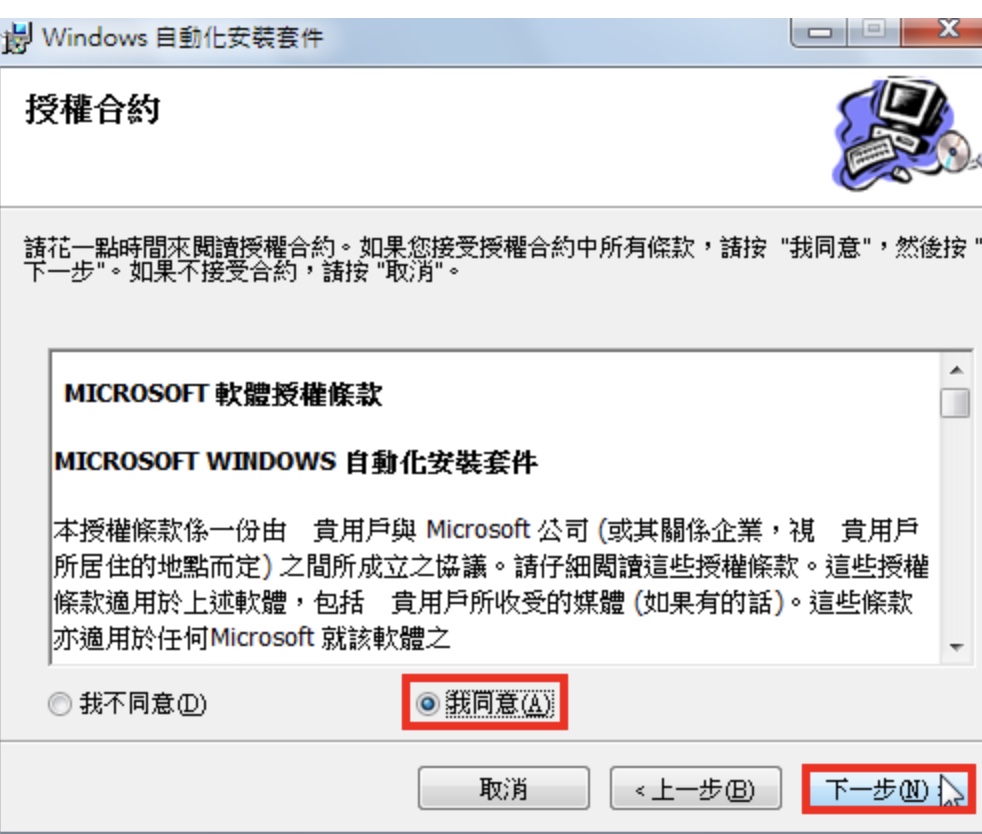Click the window title bar text
This screenshot has width=982, height=834.
[182, 38]
